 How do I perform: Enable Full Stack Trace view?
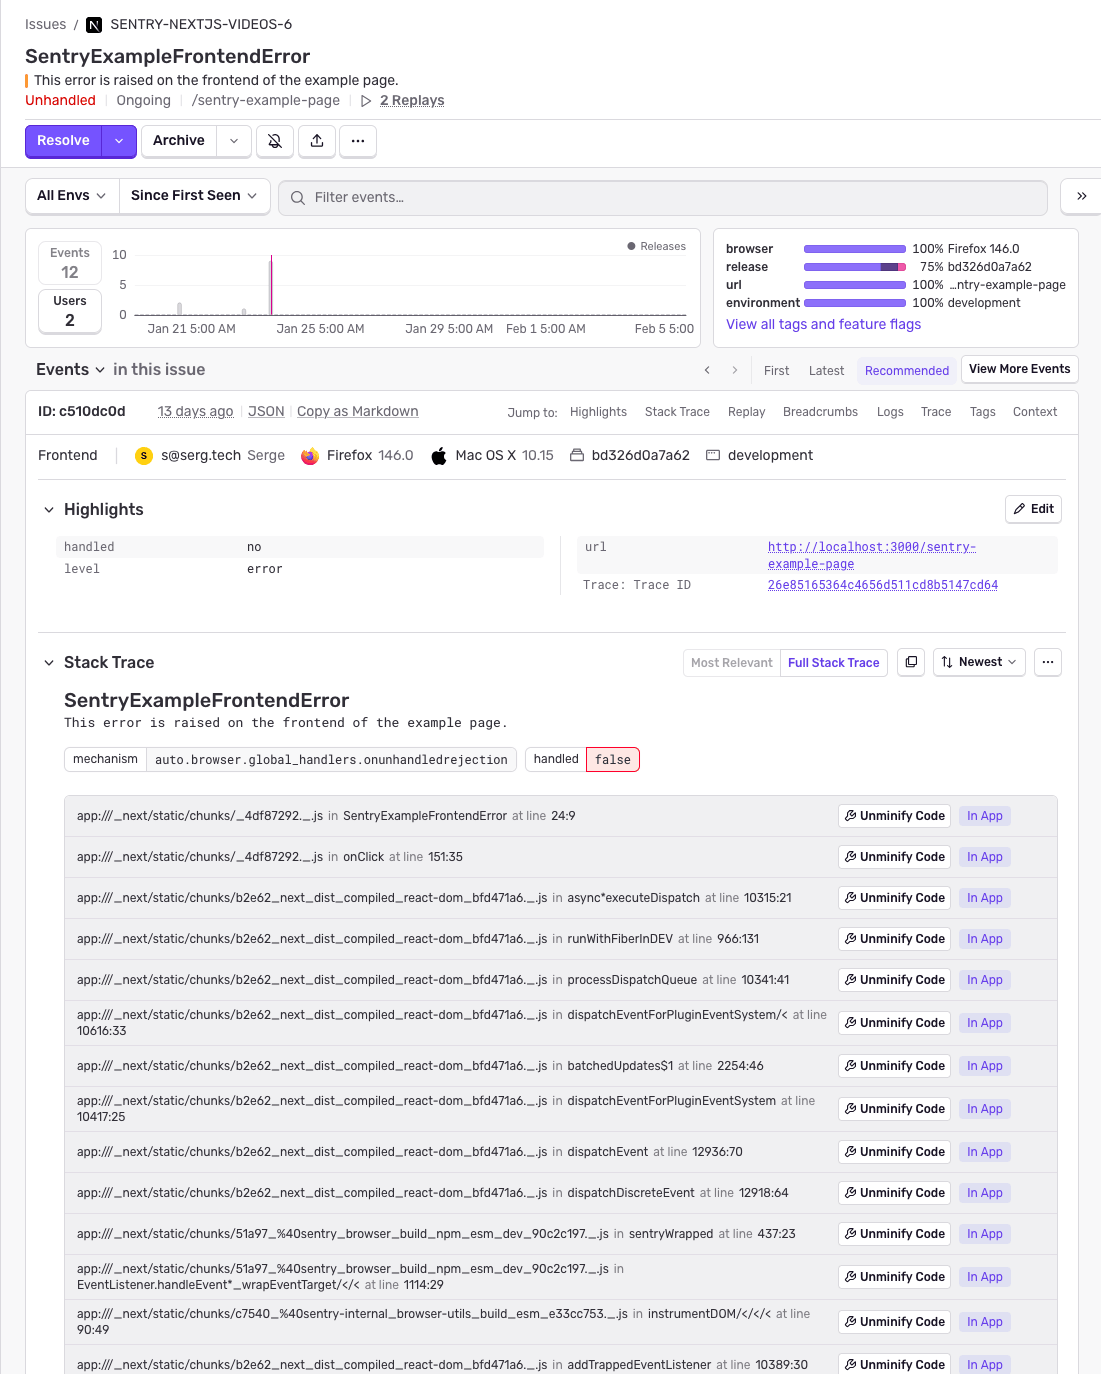click(833, 662)
